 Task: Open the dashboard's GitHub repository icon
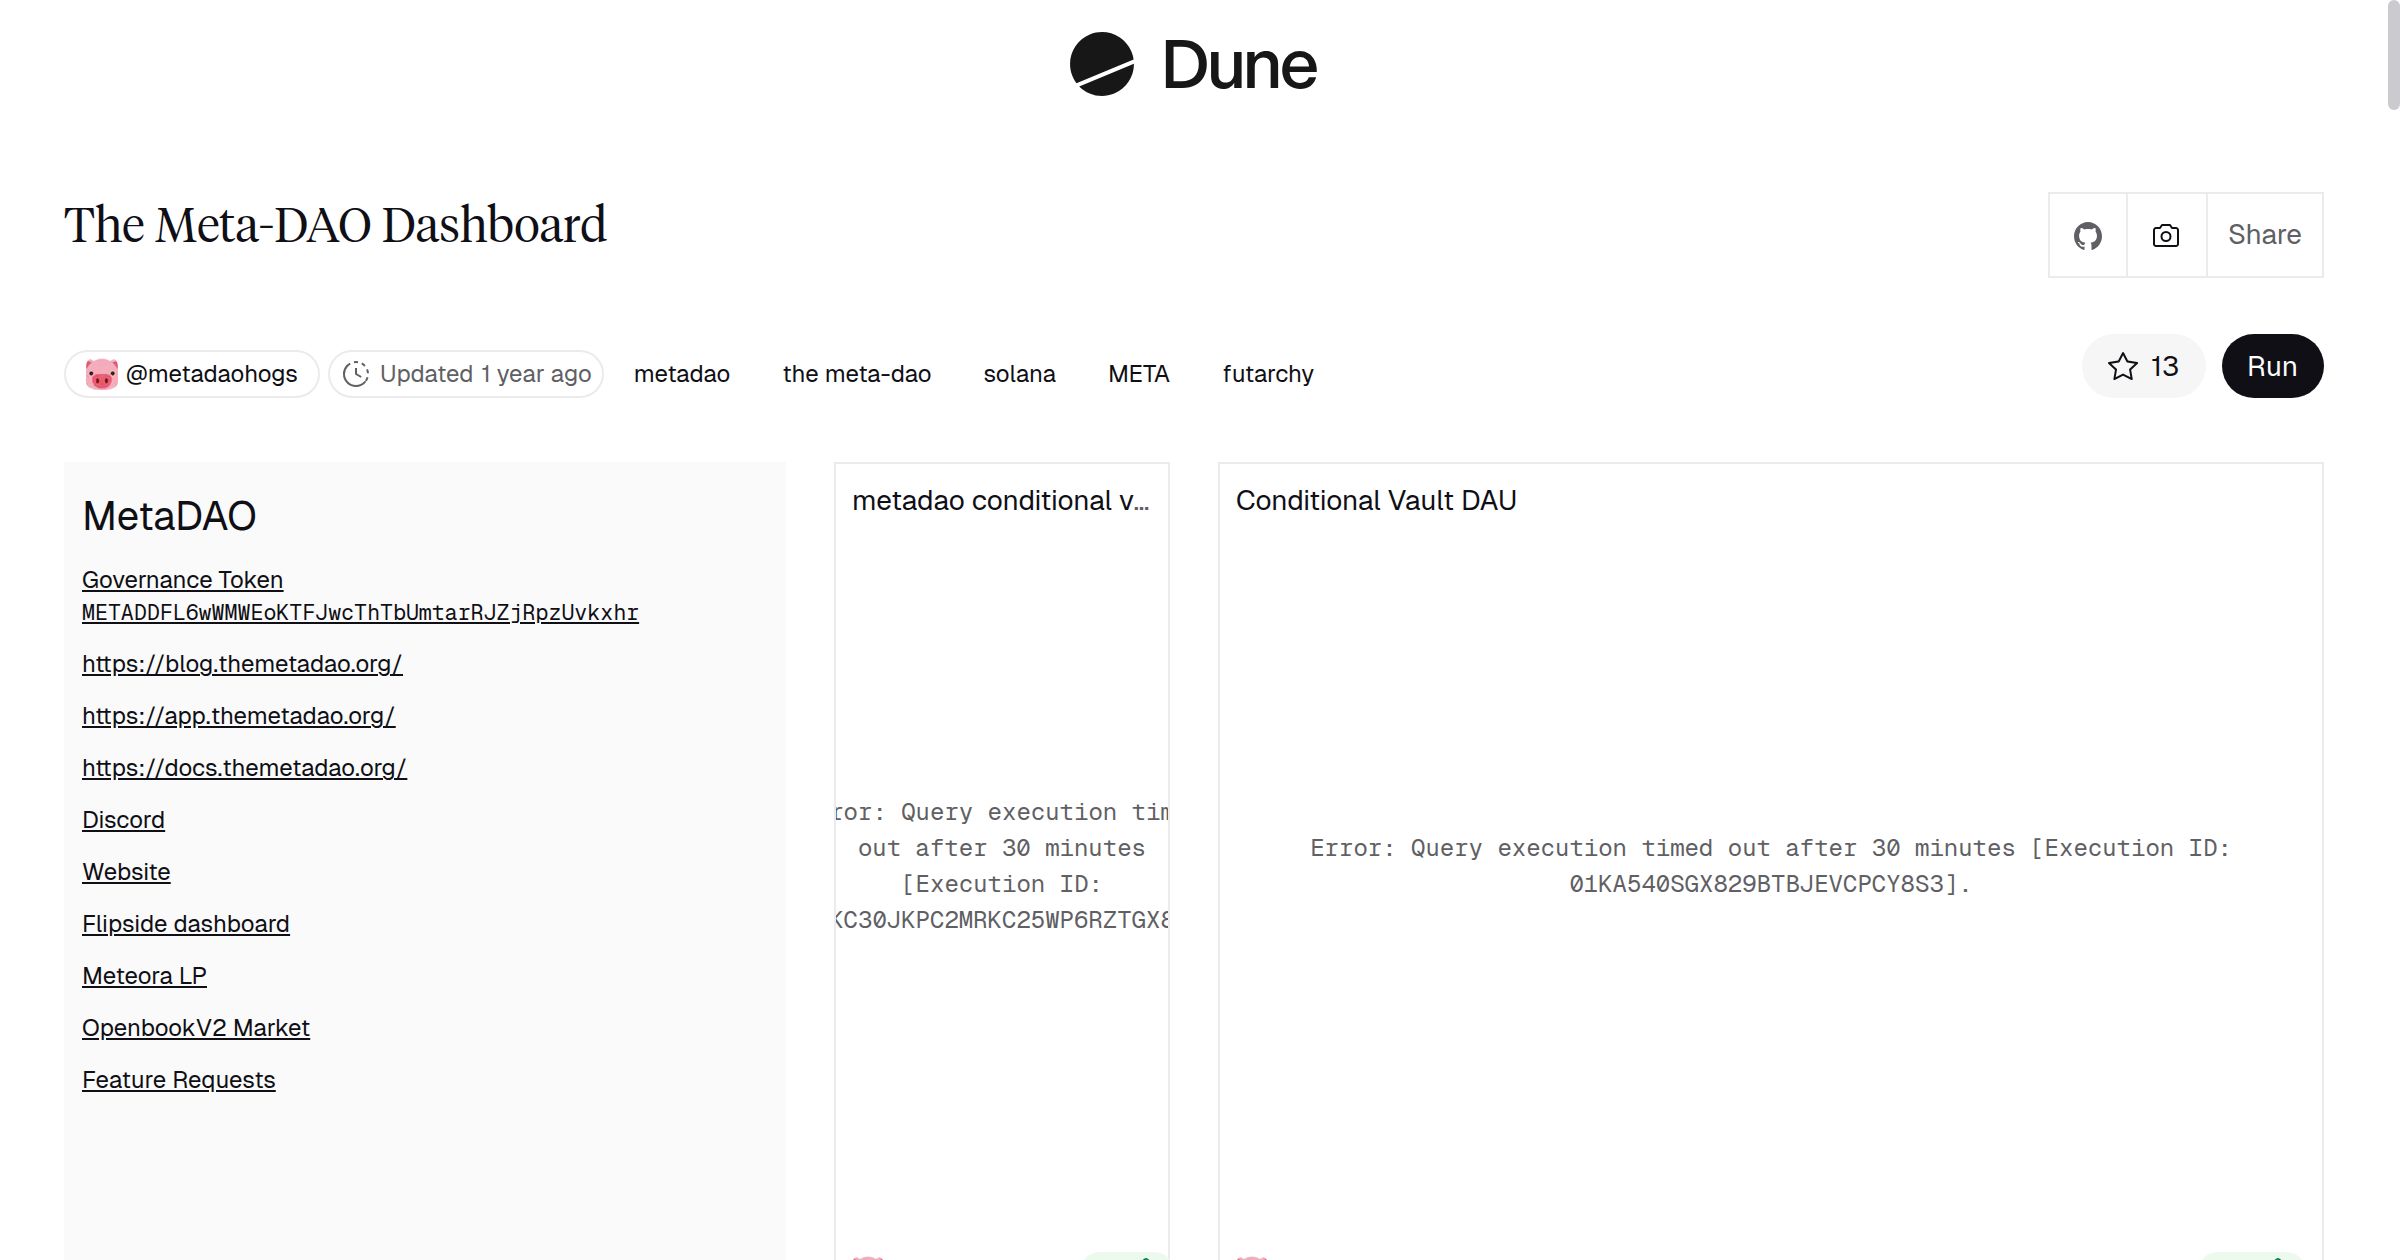[2087, 234]
